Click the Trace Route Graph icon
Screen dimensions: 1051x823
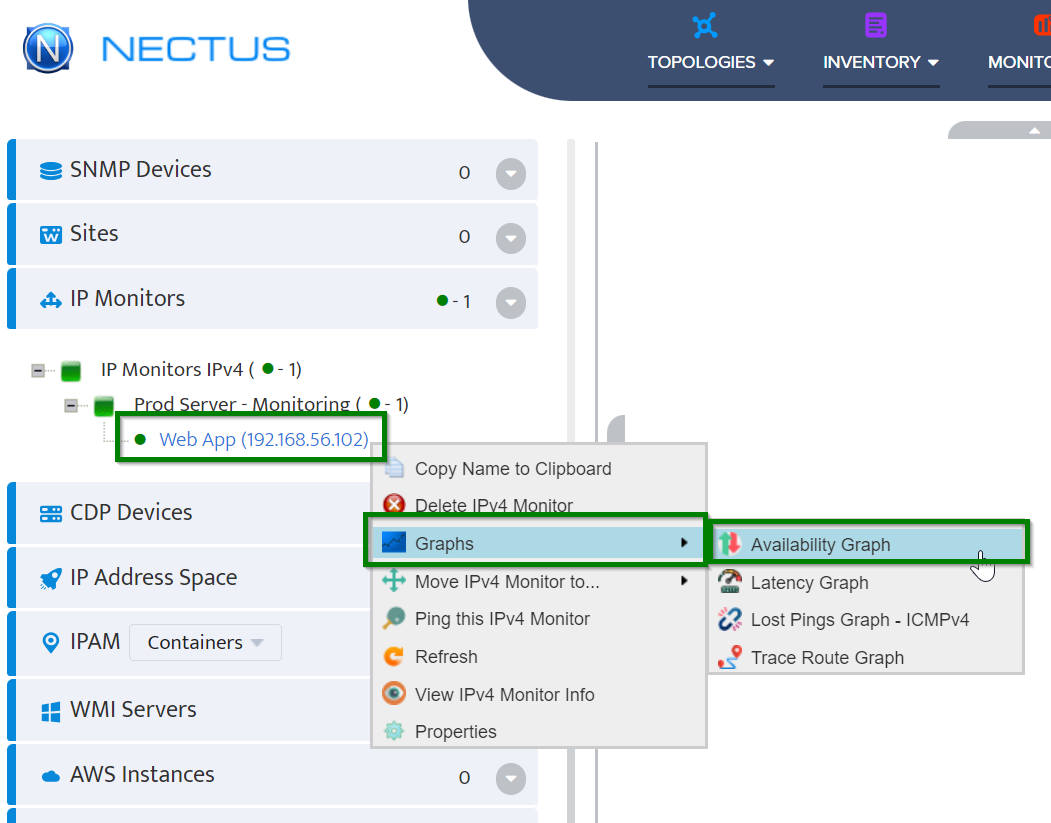pos(729,657)
